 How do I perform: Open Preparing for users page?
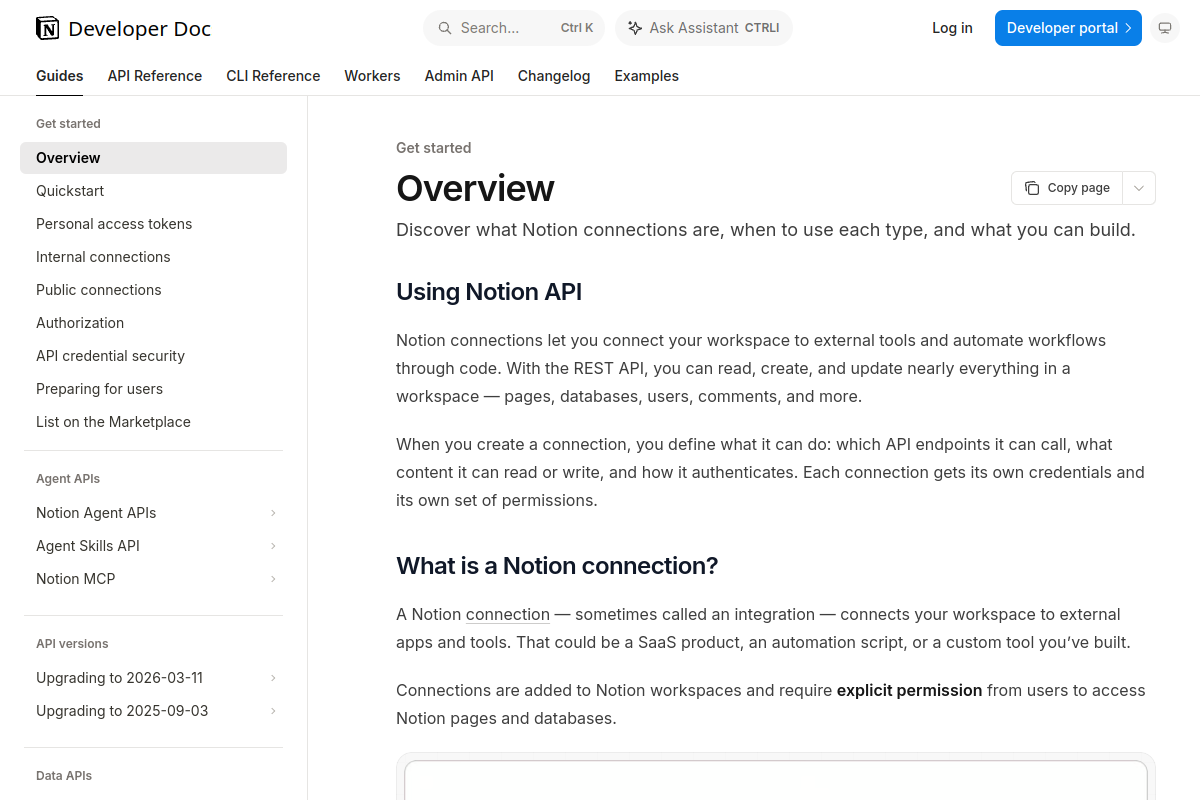(153, 389)
